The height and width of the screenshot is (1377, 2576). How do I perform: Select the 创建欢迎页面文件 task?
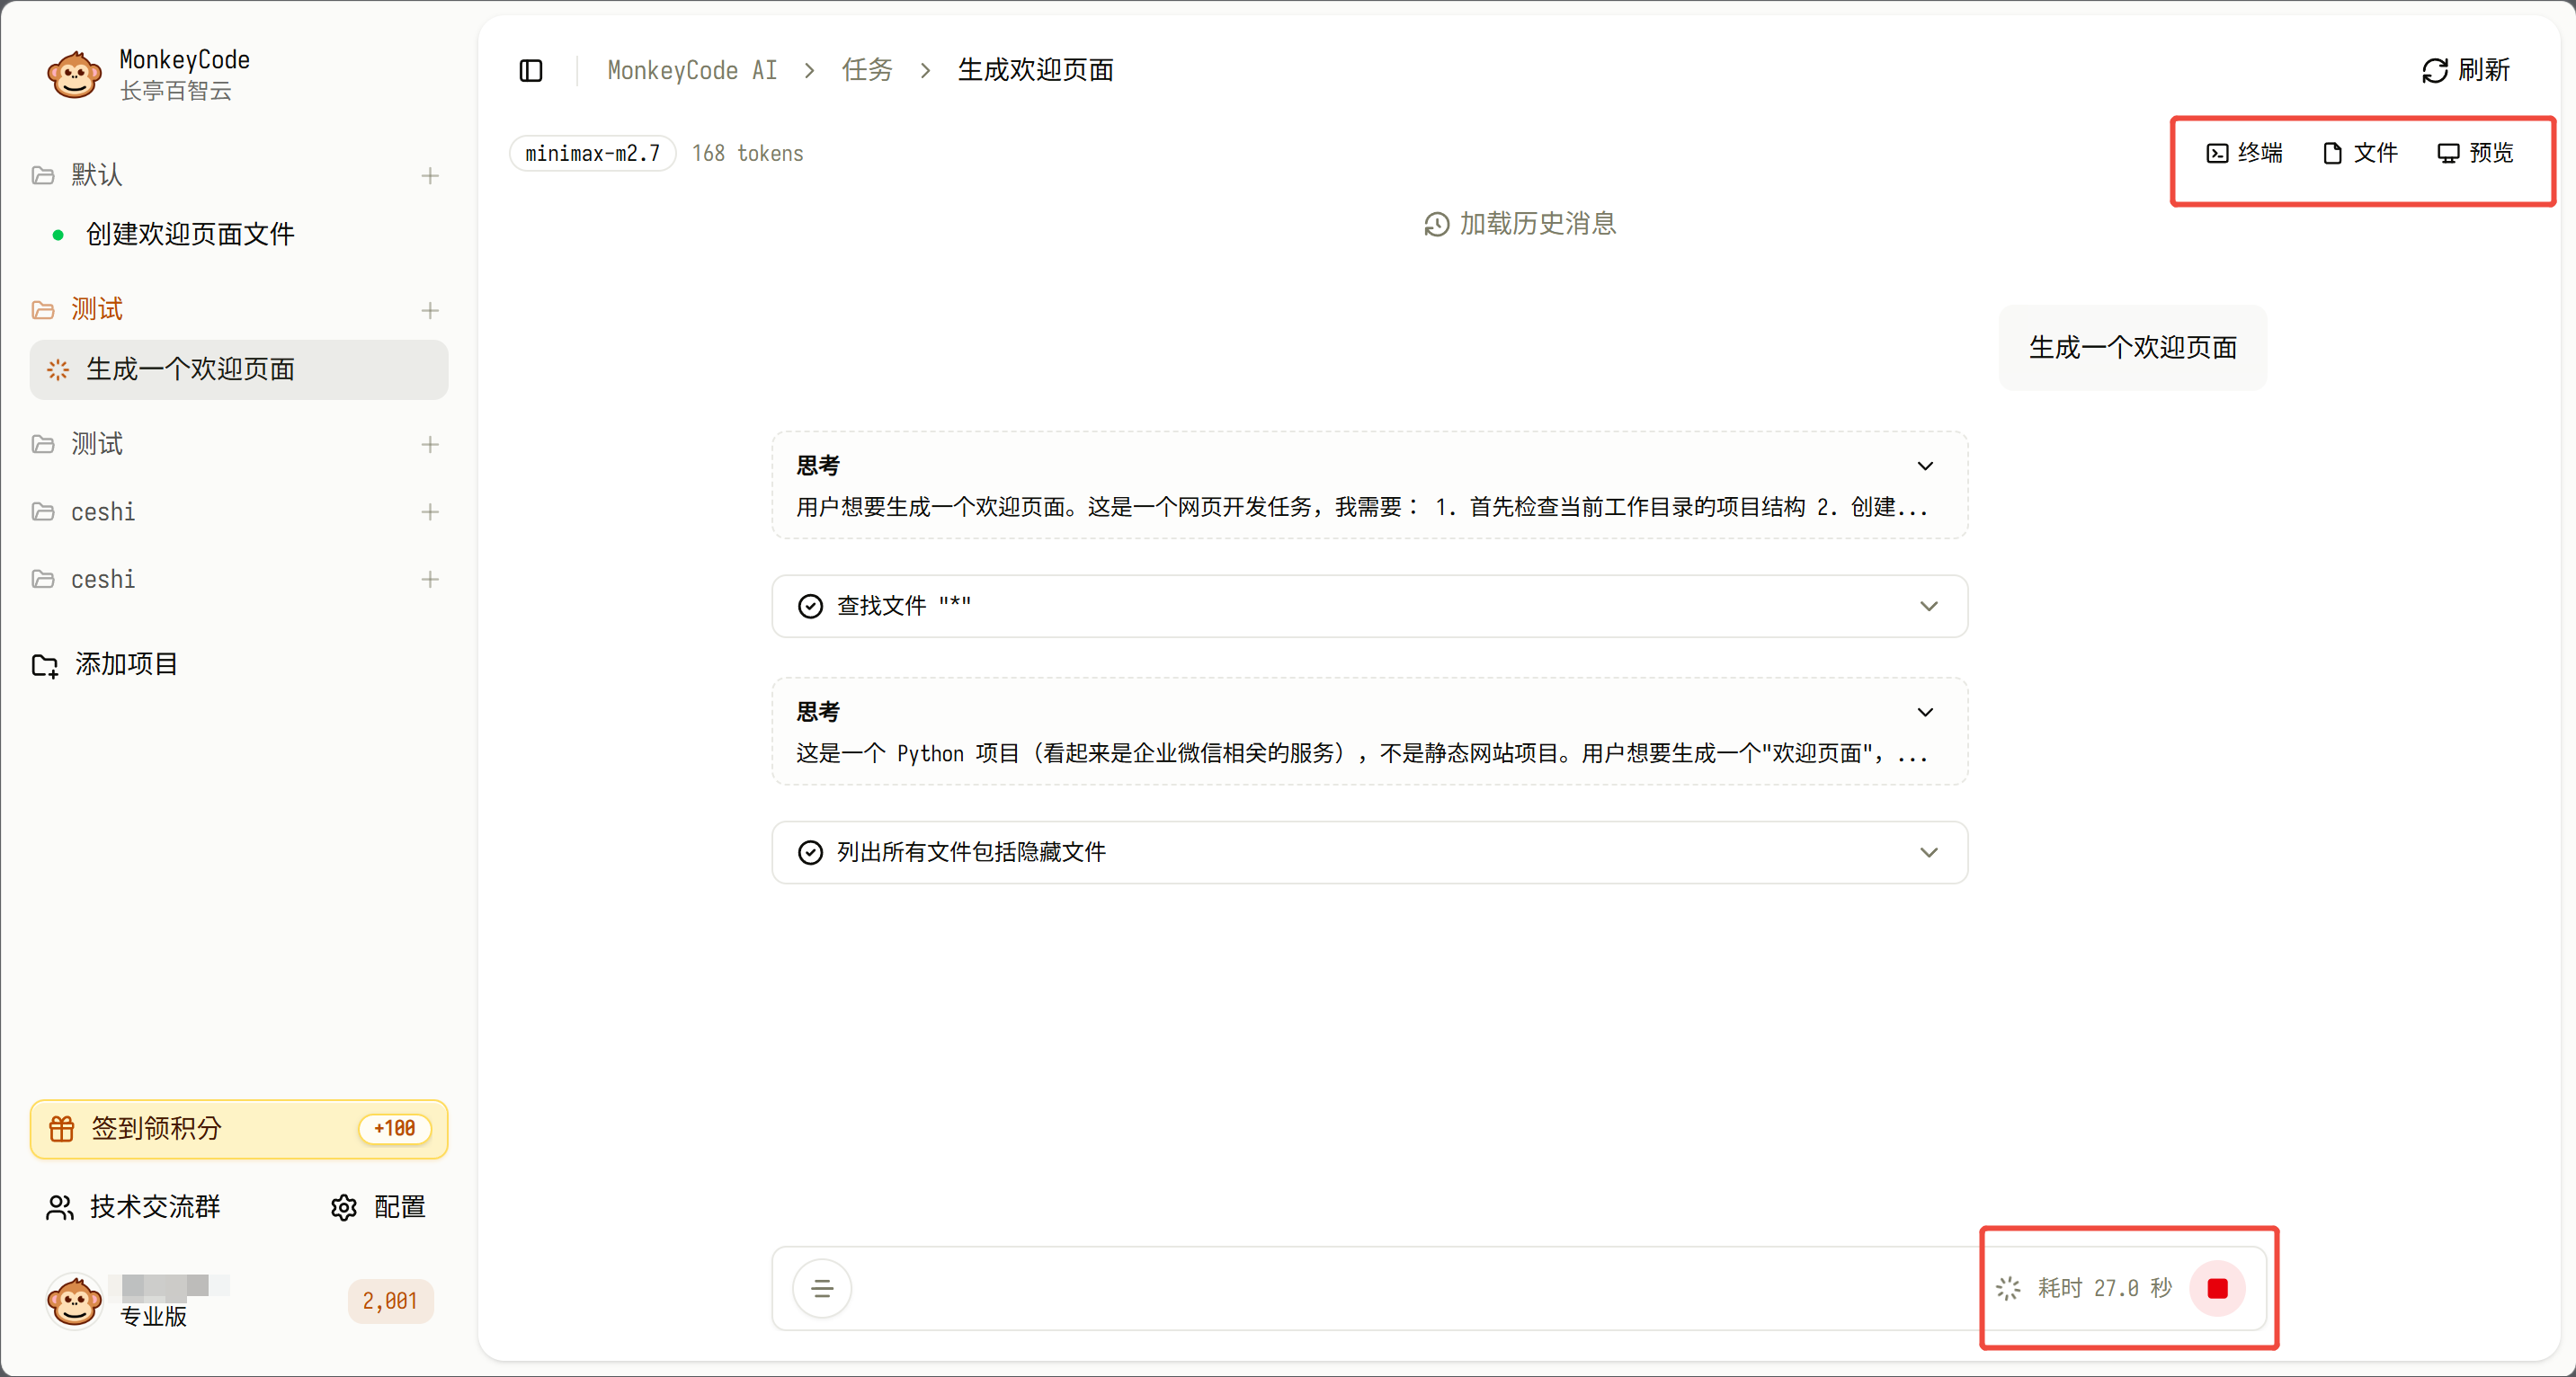pos(190,234)
